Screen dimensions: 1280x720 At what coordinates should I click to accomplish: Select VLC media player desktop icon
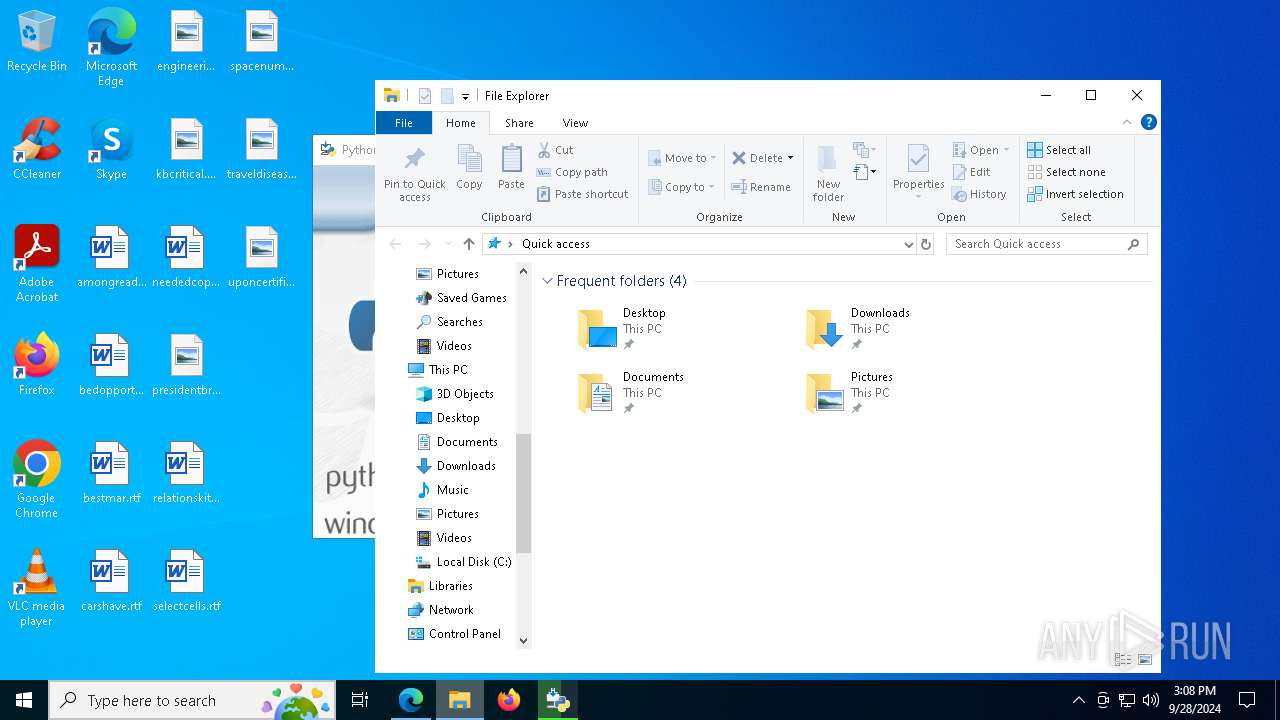[36, 588]
